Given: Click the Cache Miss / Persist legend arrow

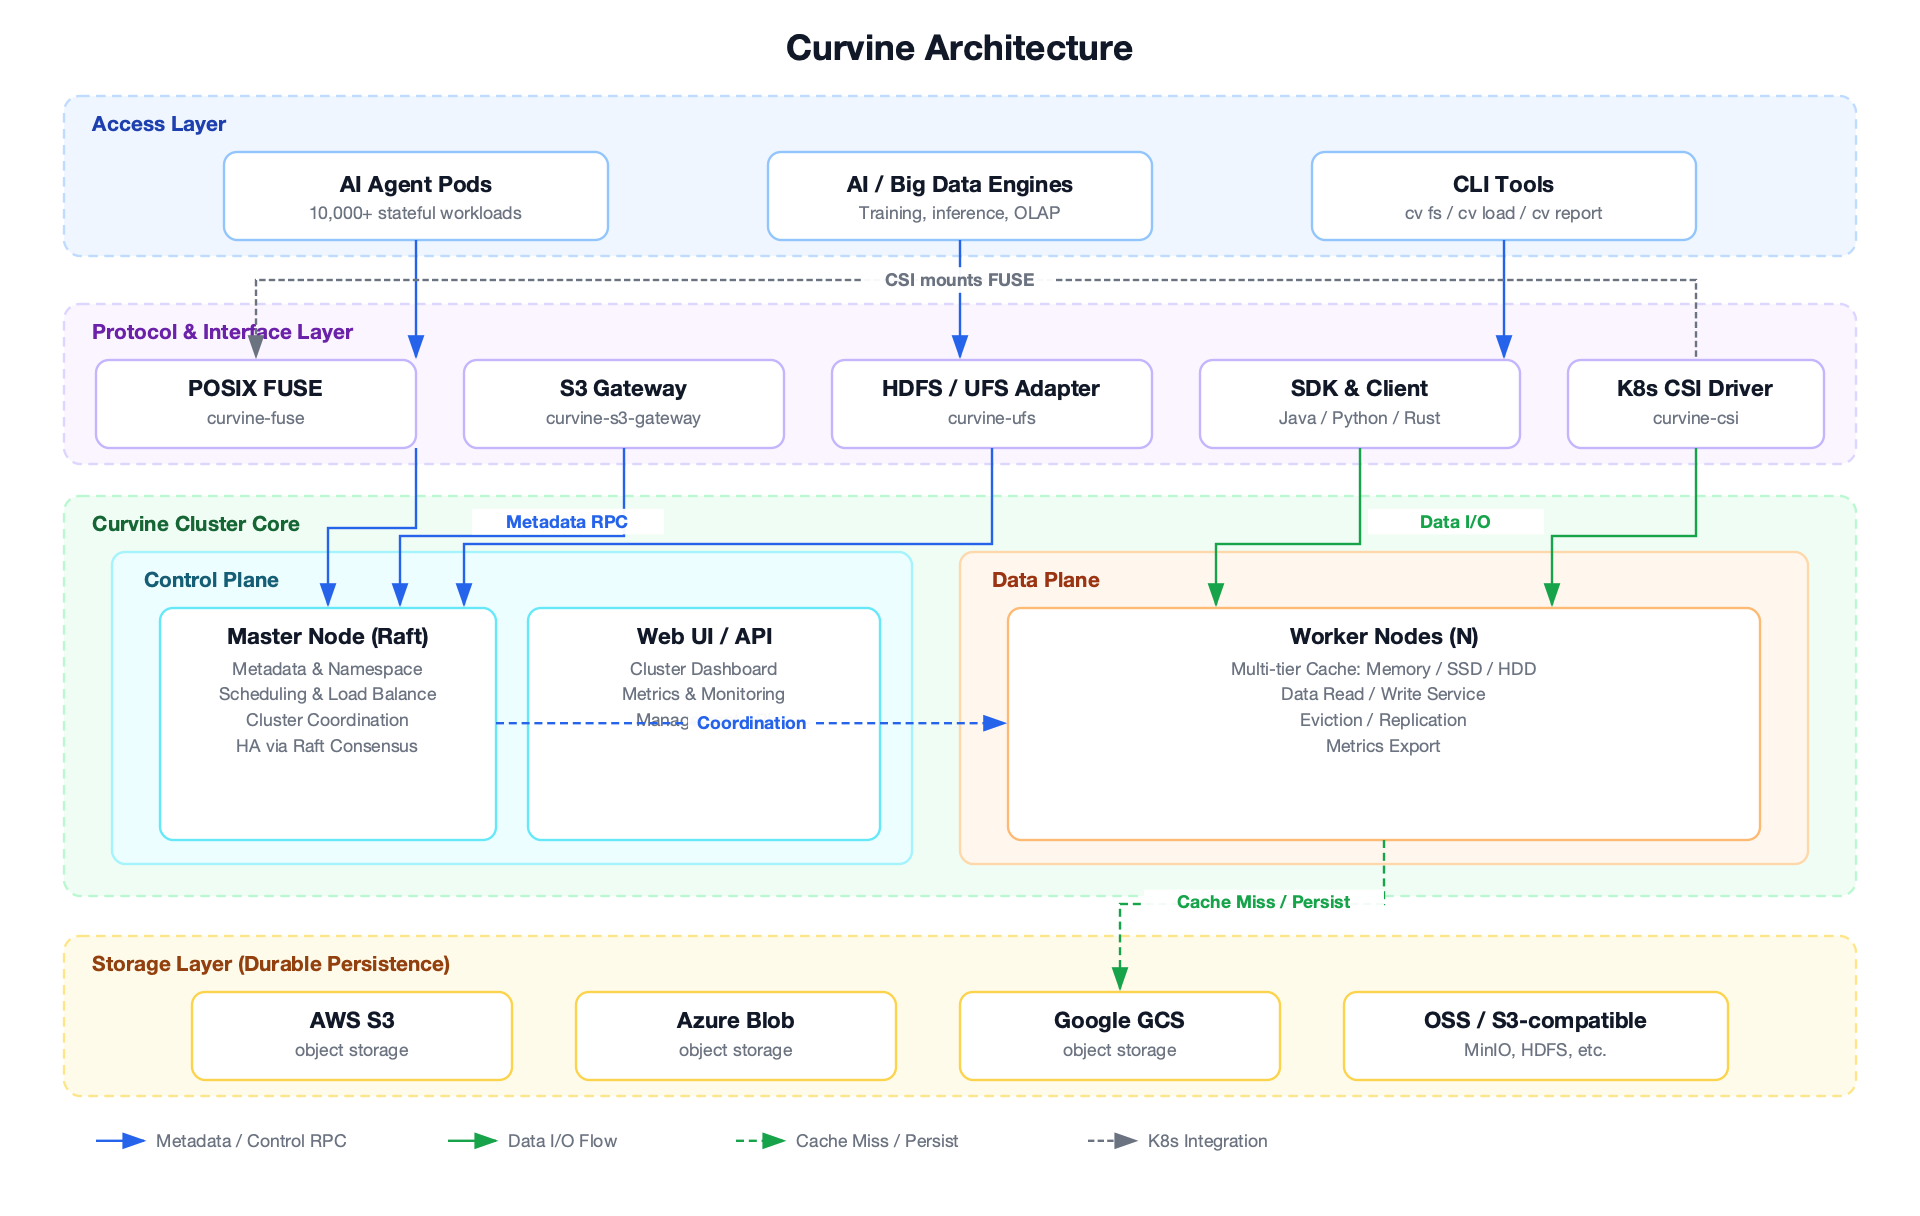Looking at the screenshot, I should point(761,1141).
